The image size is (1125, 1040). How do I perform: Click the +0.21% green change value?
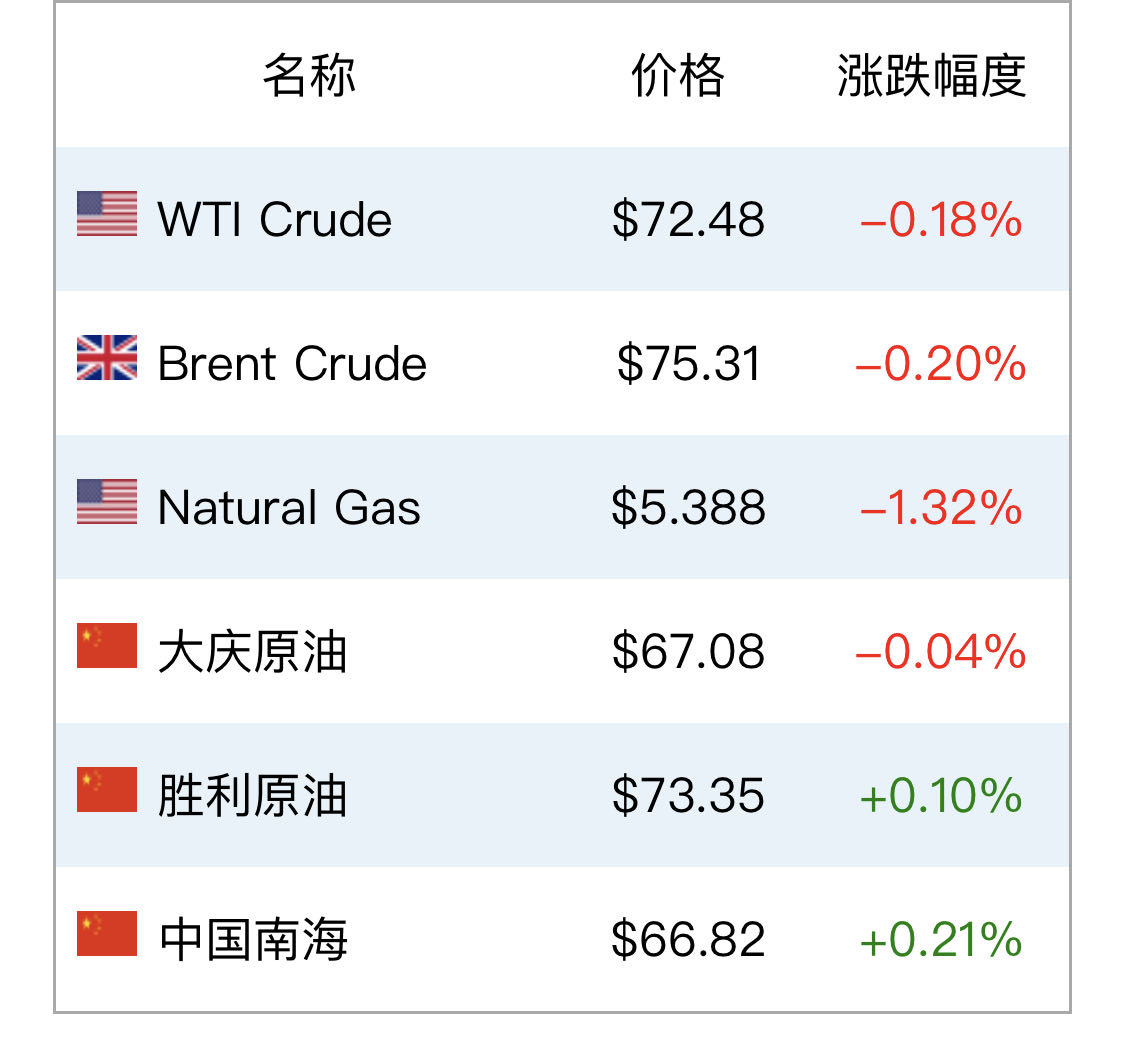(941, 940)
